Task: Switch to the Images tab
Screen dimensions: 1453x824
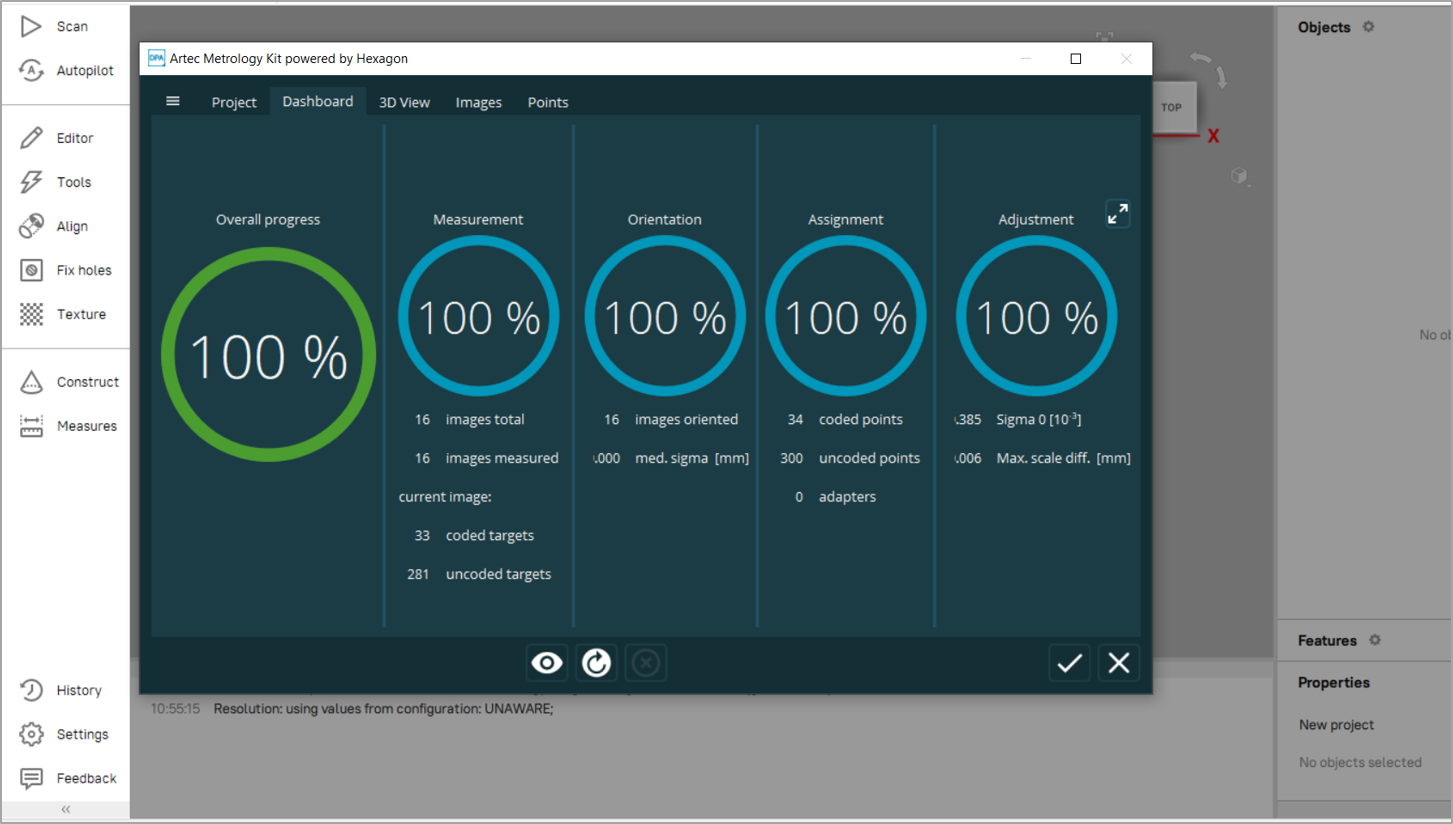Action: click(x=479, y=102)
